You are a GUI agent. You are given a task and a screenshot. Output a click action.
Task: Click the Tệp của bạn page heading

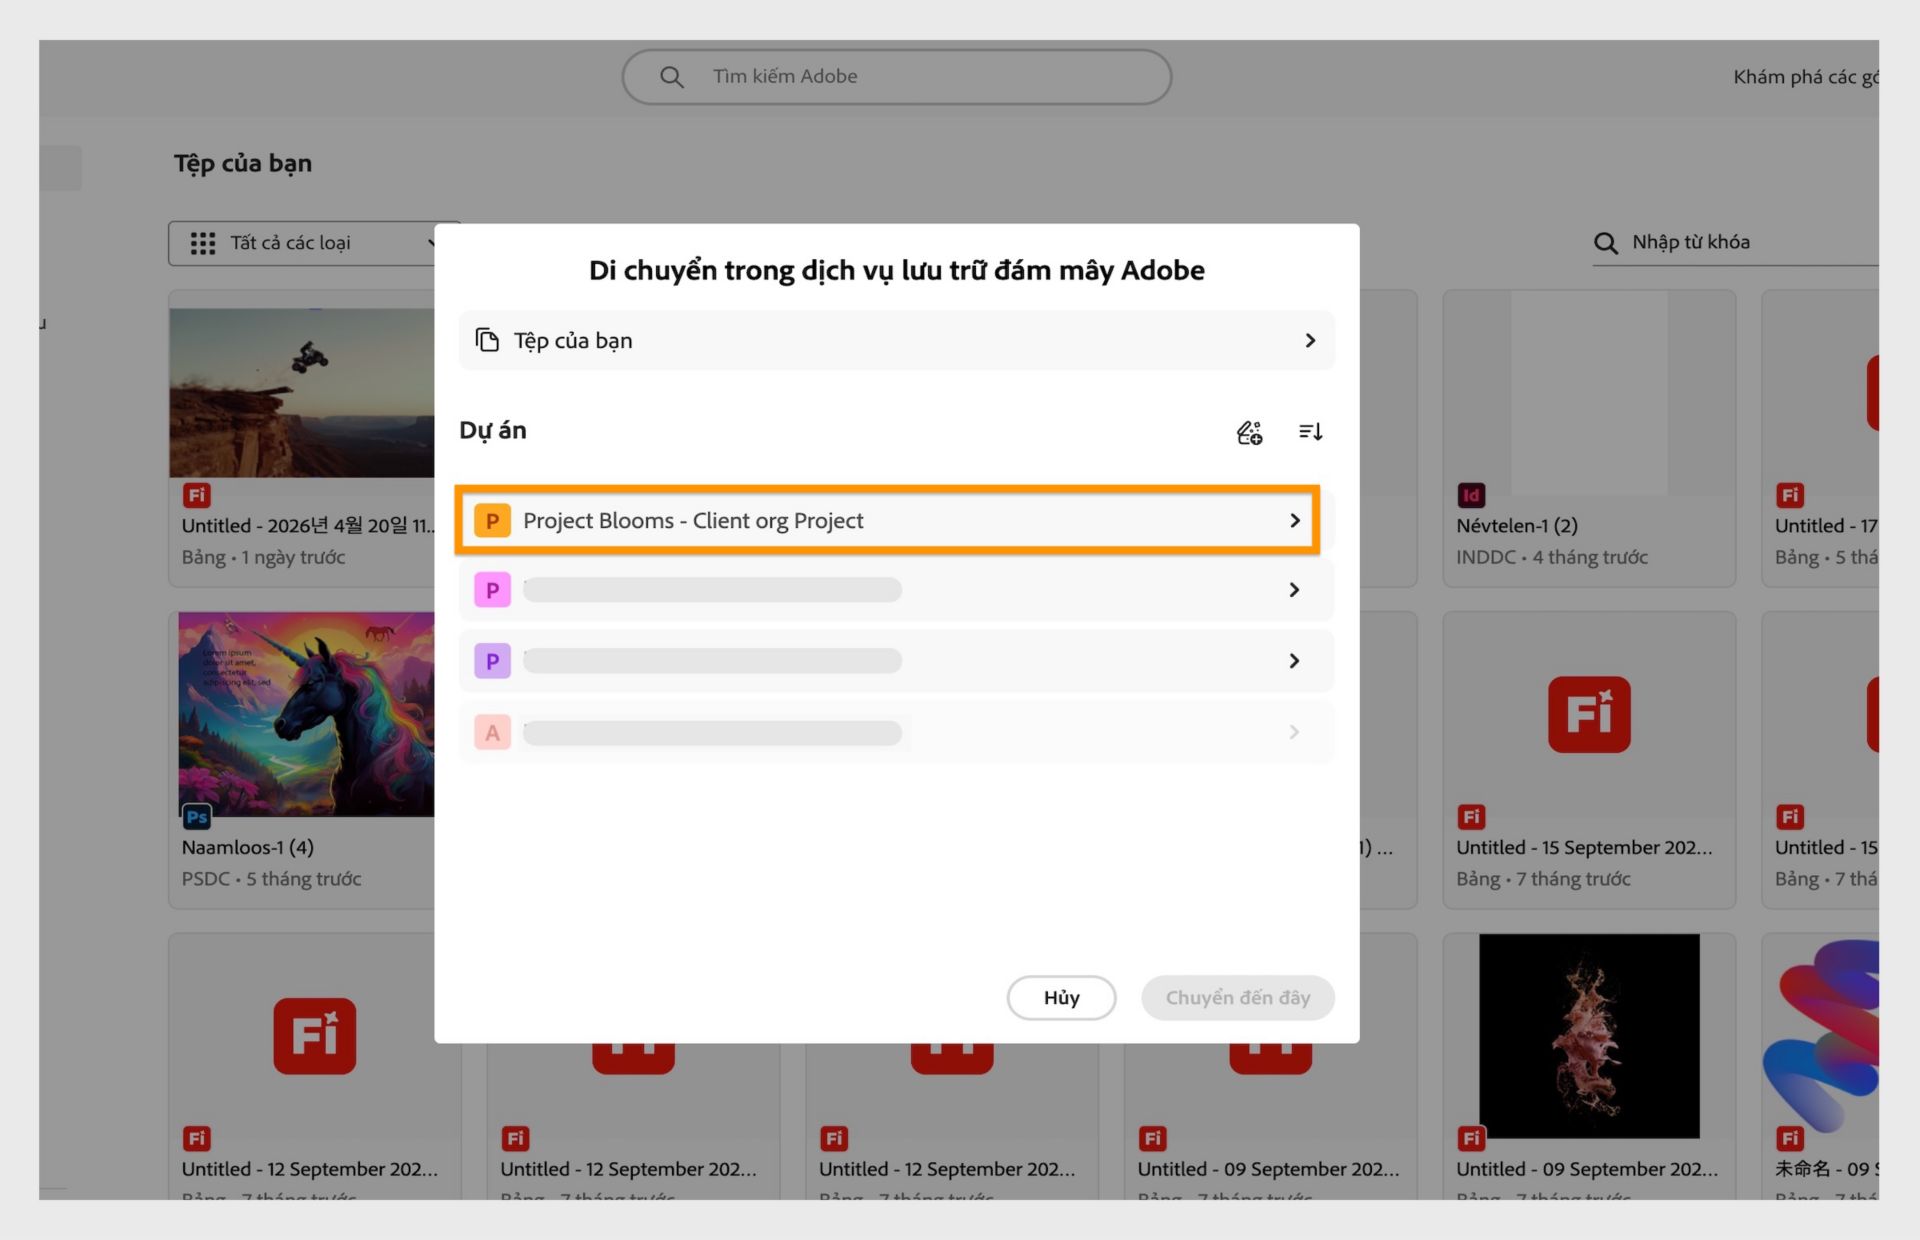coord(243,163)
